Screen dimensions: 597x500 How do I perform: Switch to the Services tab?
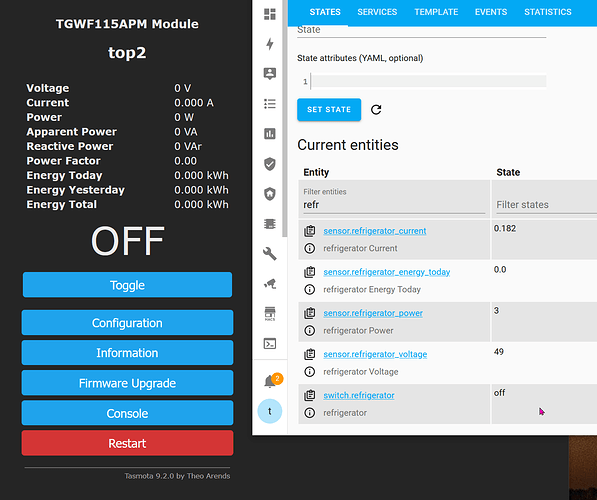click(377, 12)
